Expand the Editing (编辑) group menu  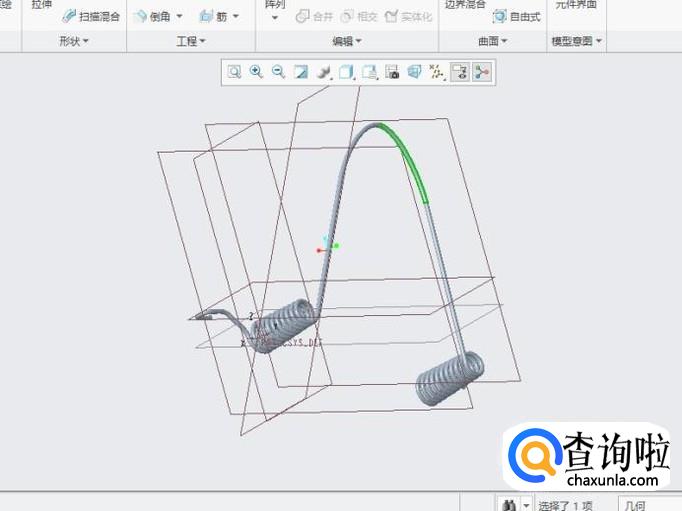coord(347,41)
